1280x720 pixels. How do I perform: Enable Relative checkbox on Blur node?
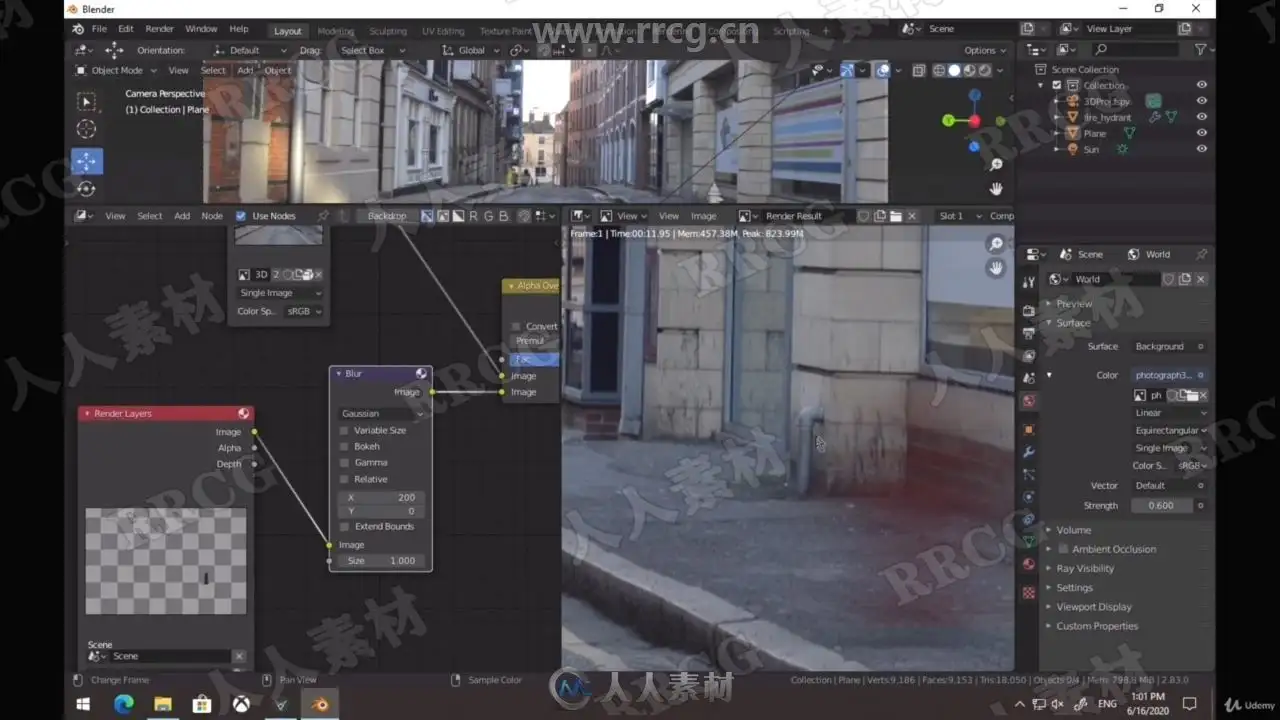point(345,479)
